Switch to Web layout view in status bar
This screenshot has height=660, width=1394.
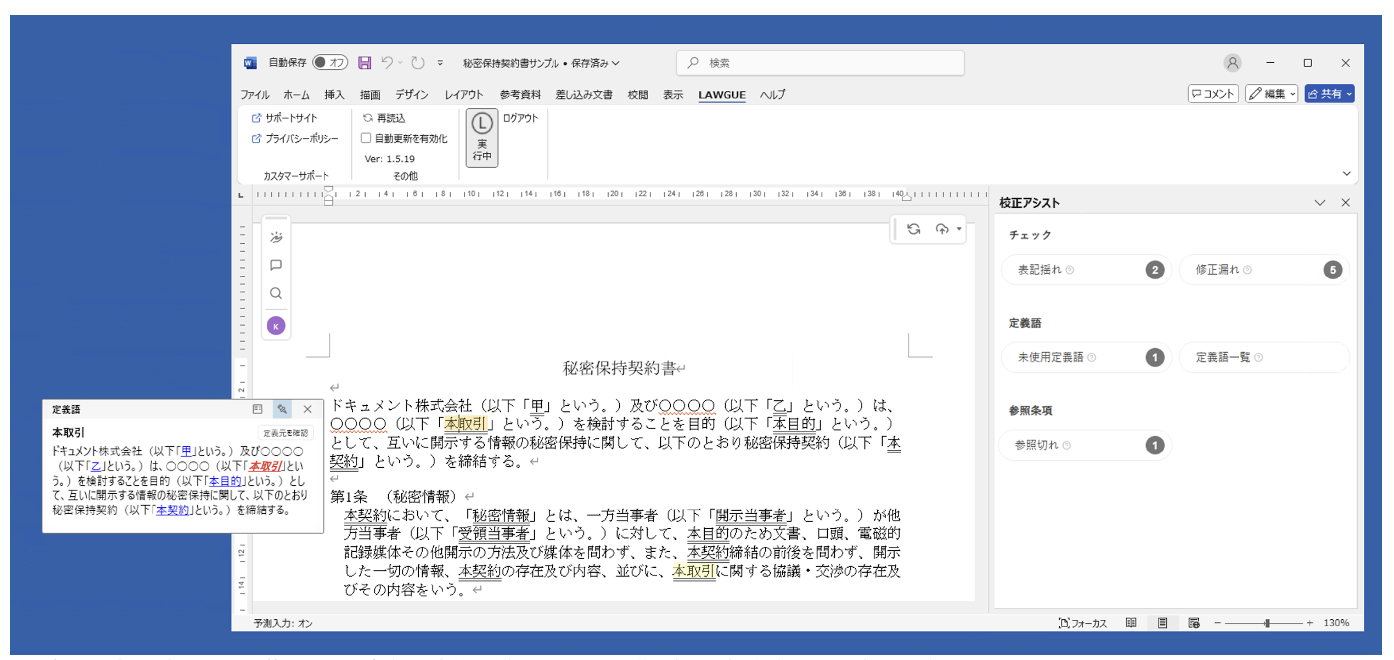click(x=1194, y=623)
